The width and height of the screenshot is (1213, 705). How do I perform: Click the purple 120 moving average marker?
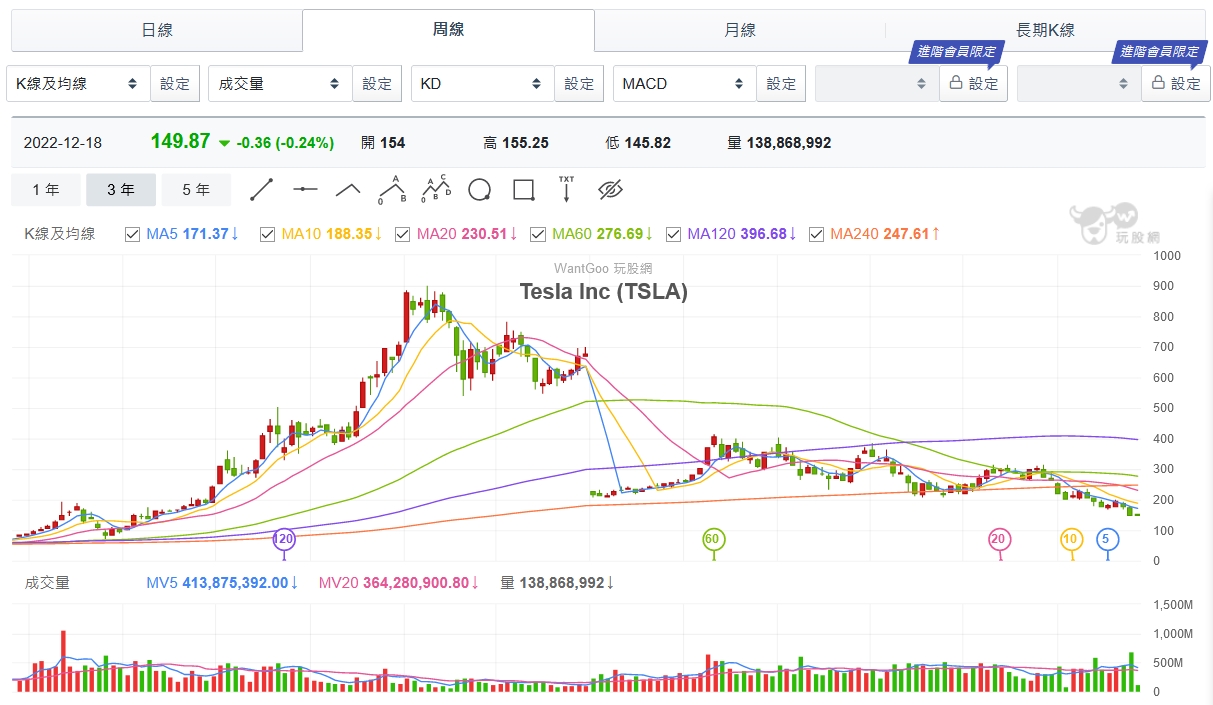pos(285,539)
